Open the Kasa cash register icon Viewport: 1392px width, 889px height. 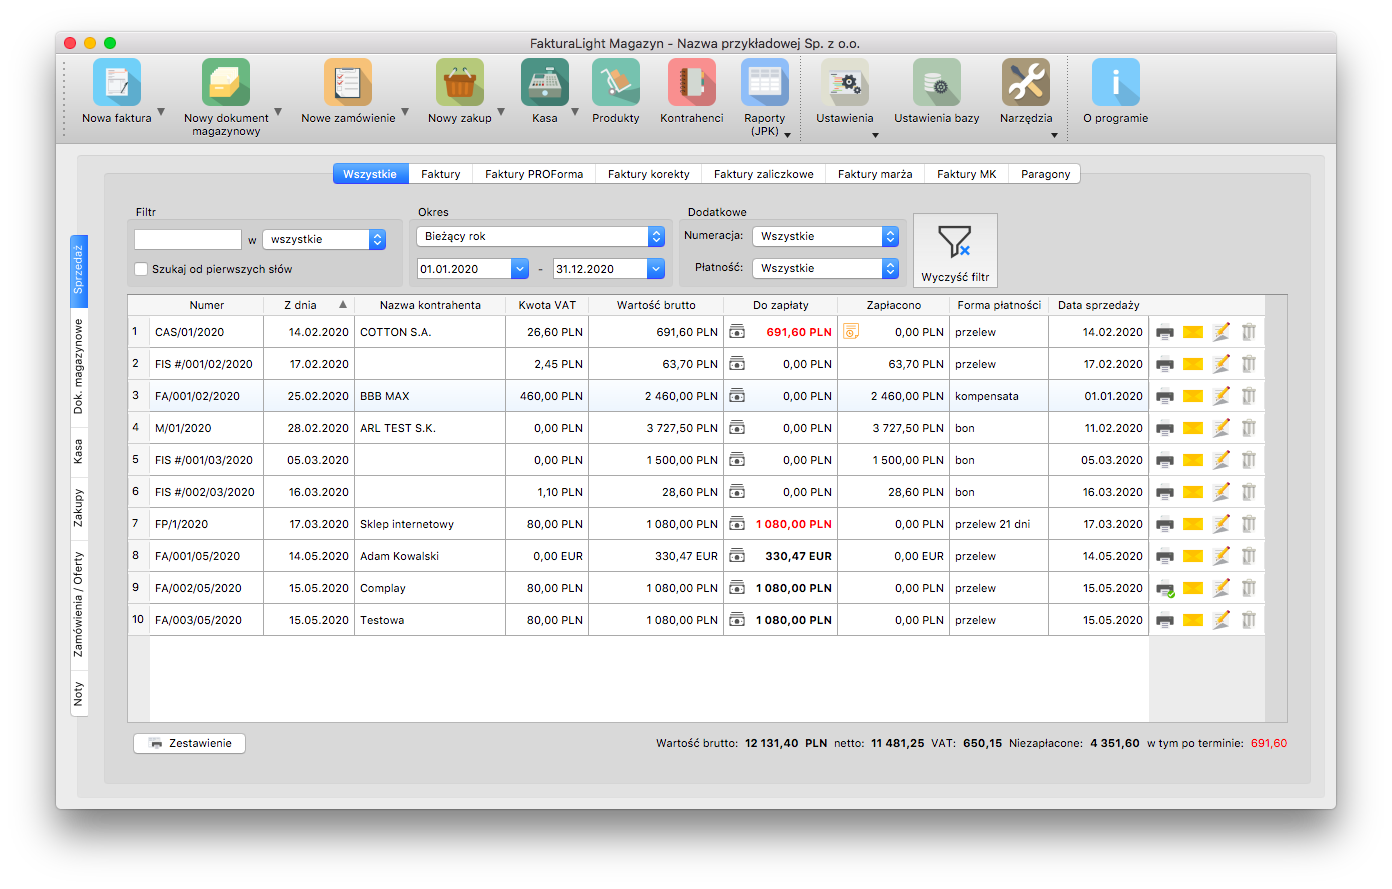coord(545,82)
